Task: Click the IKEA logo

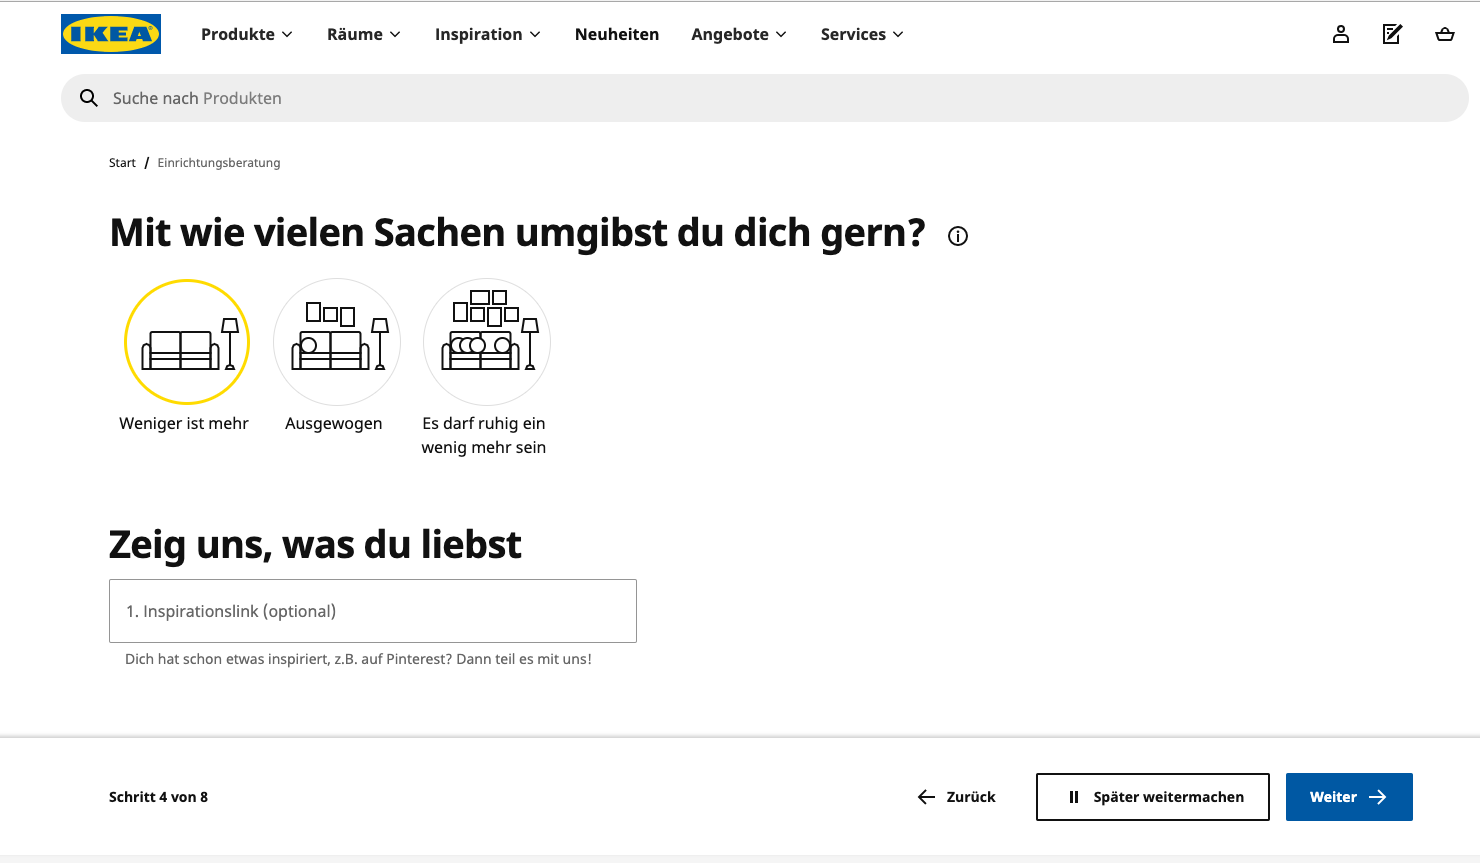Action: pos(111,34)
